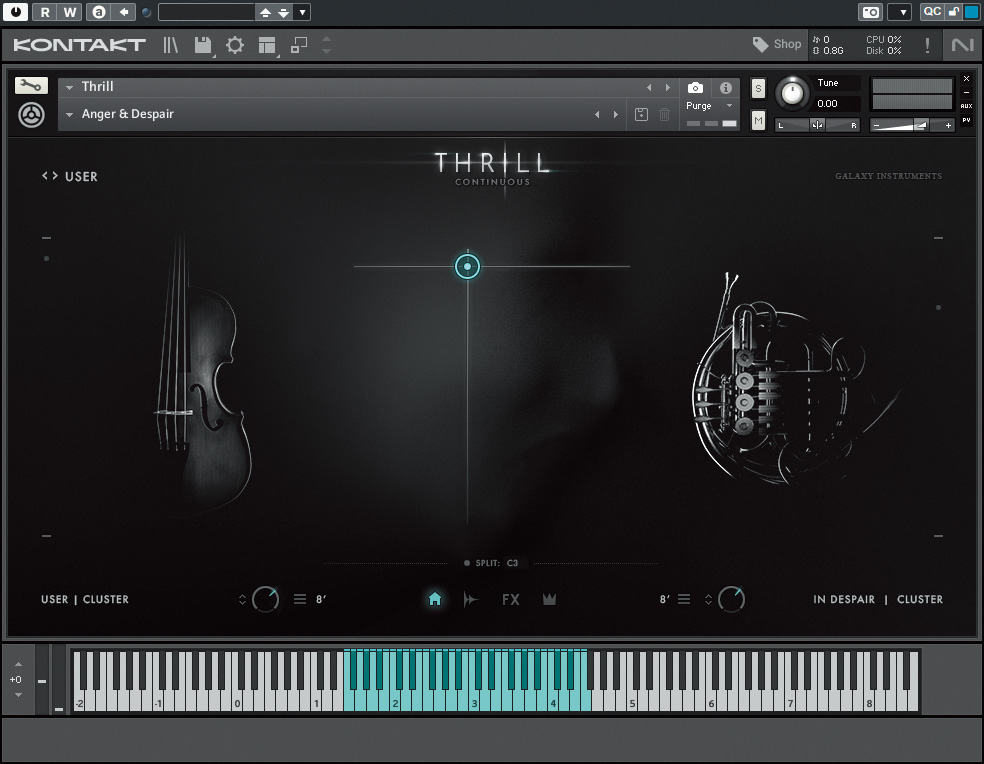Viewport: 984px width, 764px height.
Task: Open the USER preset browser arrows
Action: coord(50,176)
